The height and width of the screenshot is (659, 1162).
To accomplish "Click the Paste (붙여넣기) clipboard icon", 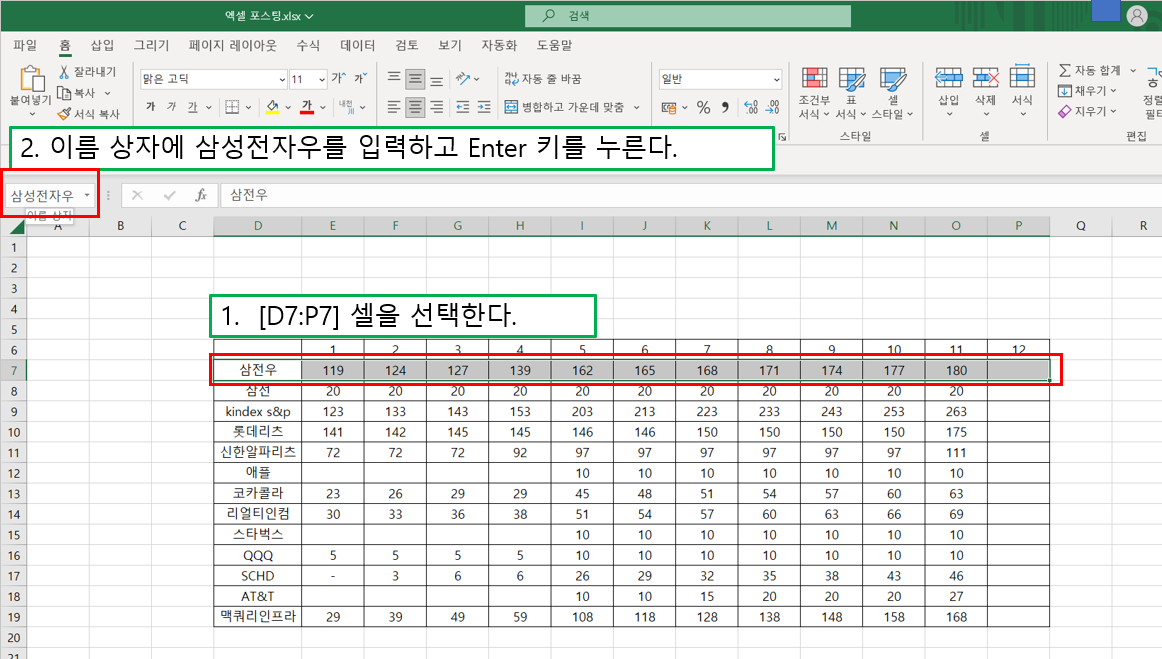I will coord(31,79).
